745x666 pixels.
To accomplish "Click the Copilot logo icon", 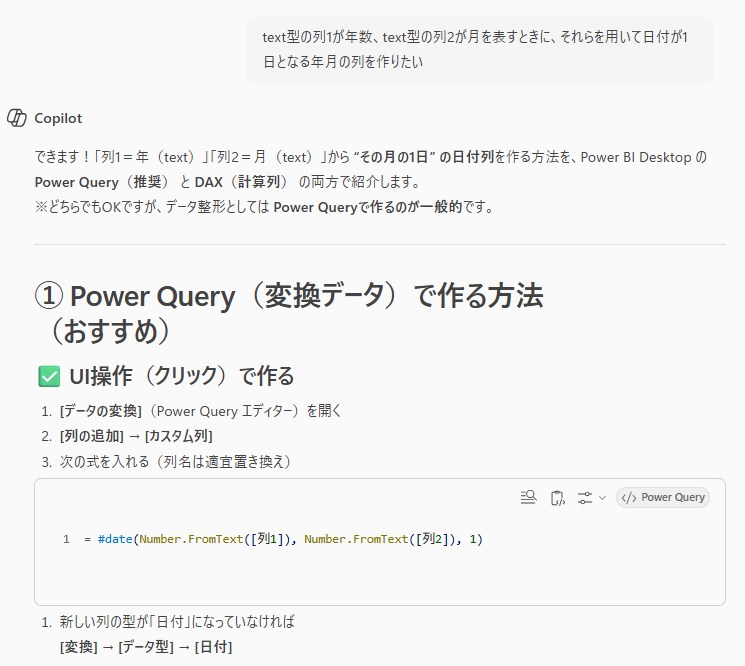I will pos(17,118).
